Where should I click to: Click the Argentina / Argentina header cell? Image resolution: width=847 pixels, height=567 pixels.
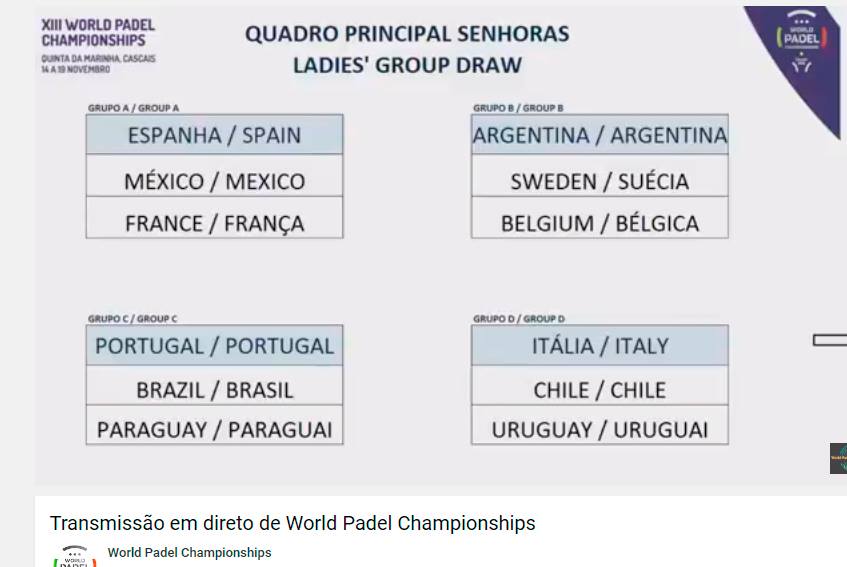click(x=600, y=134)
